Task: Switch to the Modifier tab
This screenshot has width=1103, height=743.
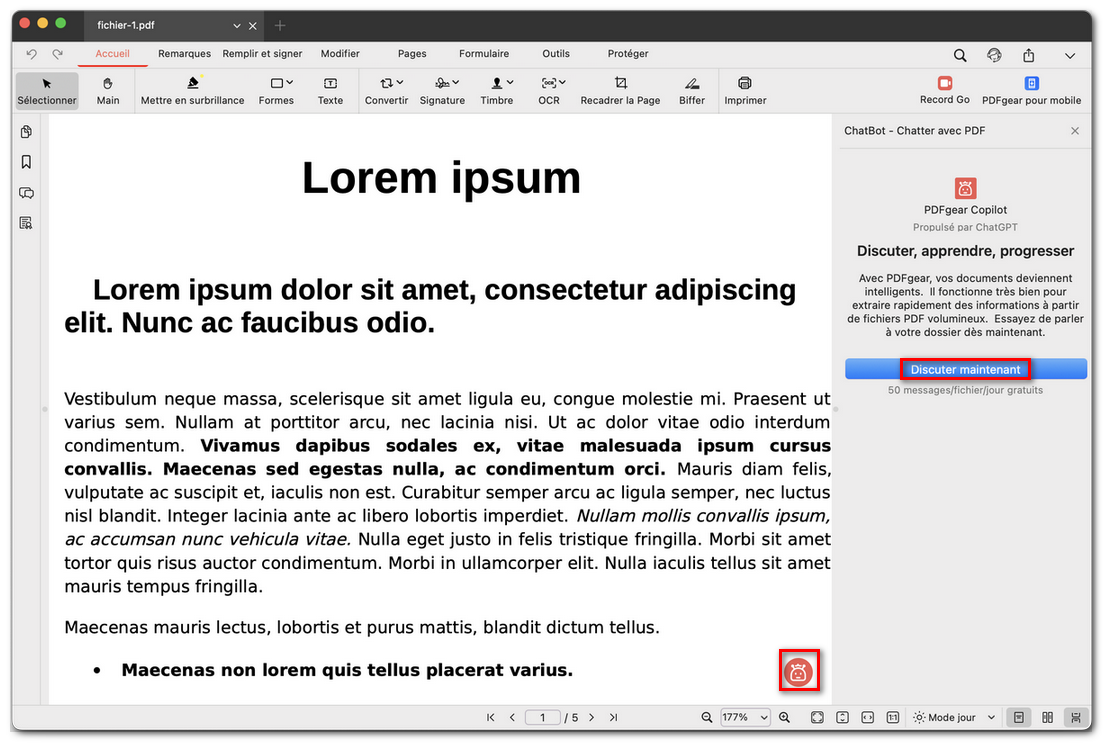Action: pyautogui.click(x=340, y=54)
